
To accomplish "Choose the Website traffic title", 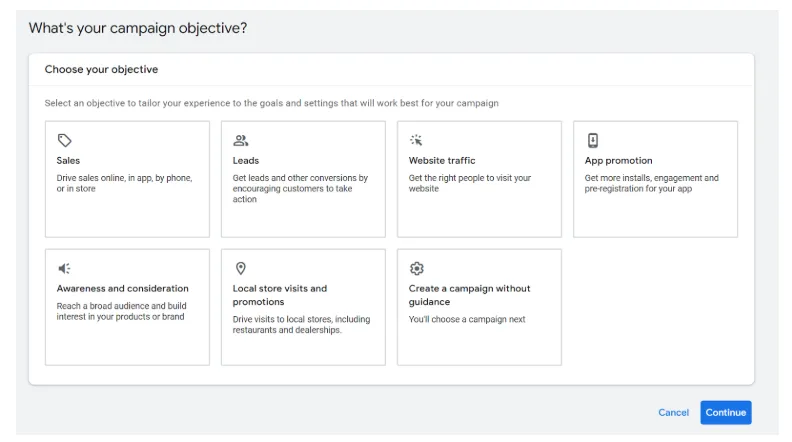I will pyautogui.click(x=442, y=160).
